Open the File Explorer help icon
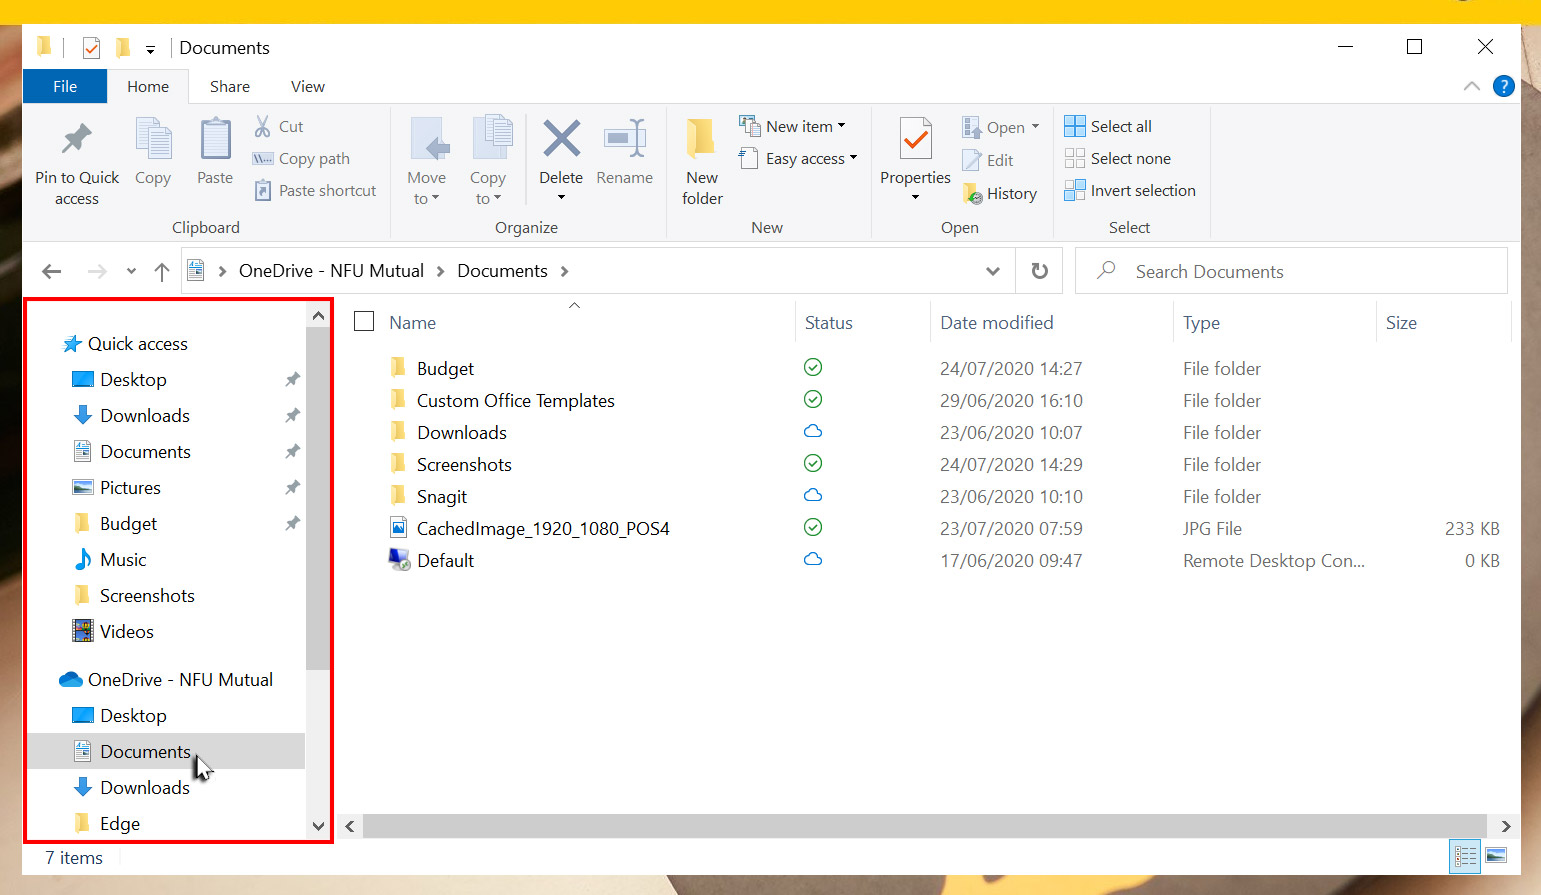The width and height of the screenshot is (1541, 895). tap(1503, 86)
